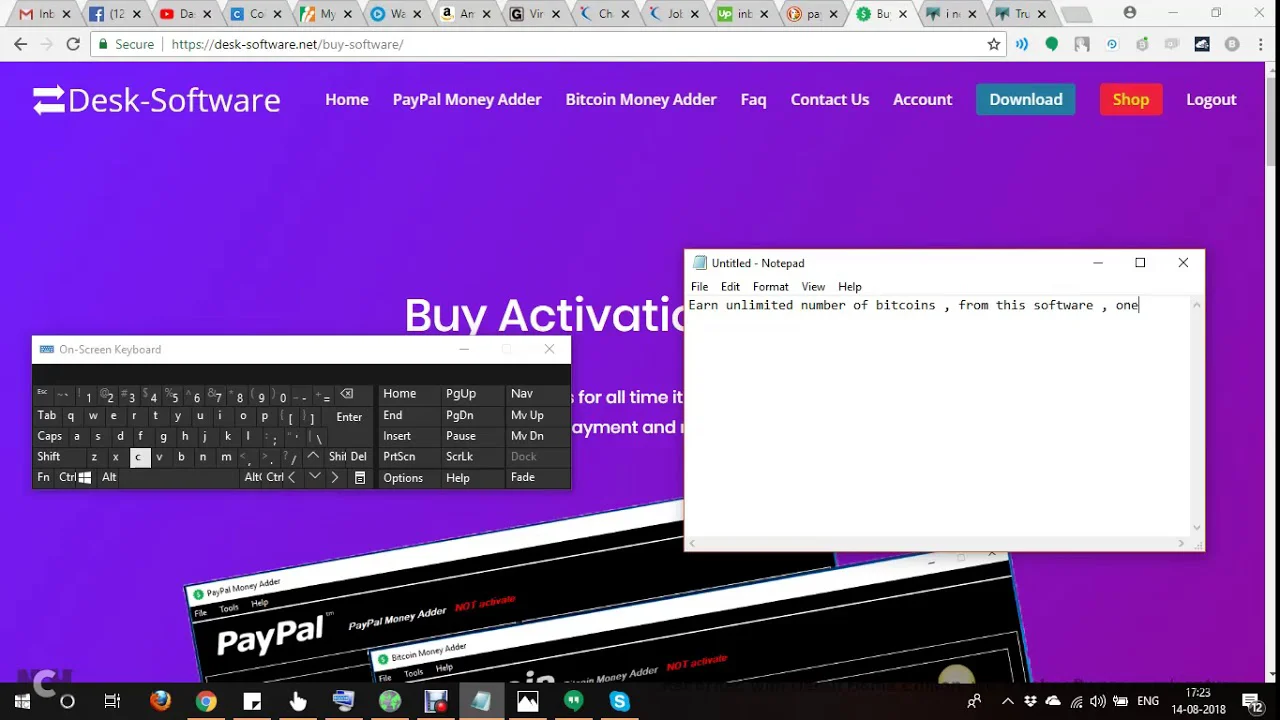Tap the context menu key on On-Screen Keyboard
The image size is (1280, 720).
(x=360, y=478)
